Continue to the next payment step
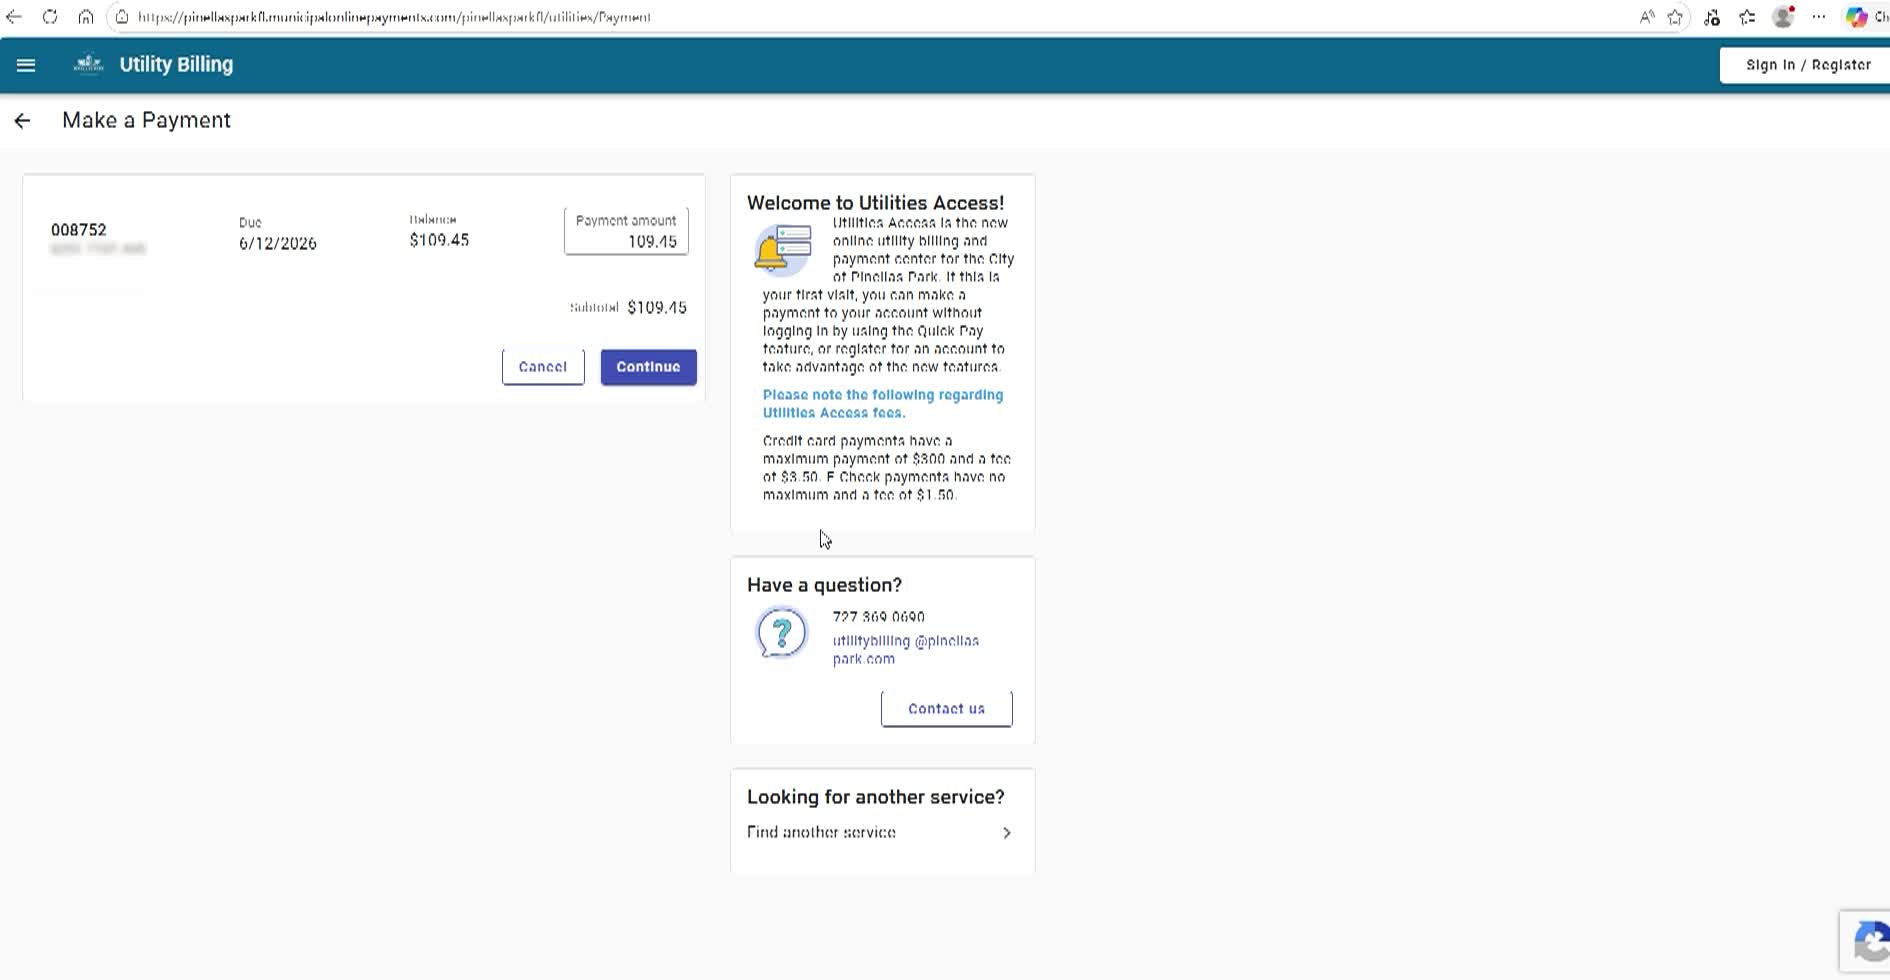Screen dimensions: 1890x980 click(648, 367)
